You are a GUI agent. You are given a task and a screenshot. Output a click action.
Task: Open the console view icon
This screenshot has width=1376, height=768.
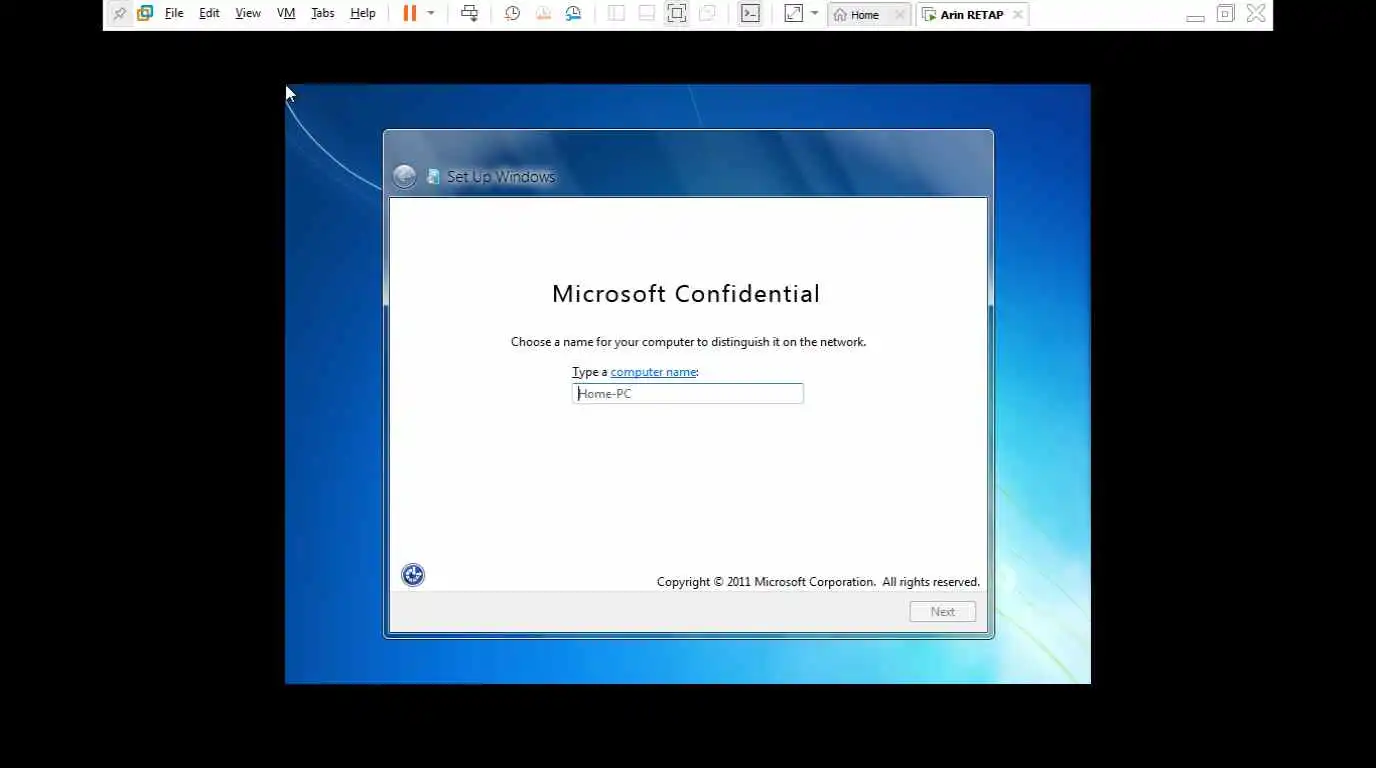pyautogui.click(x=750, y=14)
